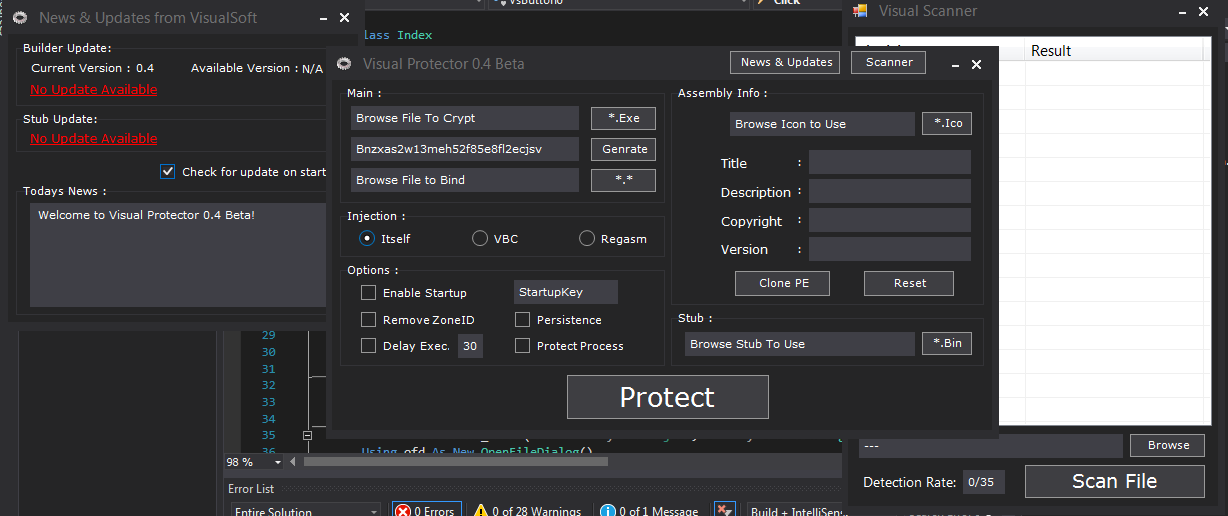Click the large Protect button
Image resolution: width=1228 pixels, height=516 pixels.
667,397
